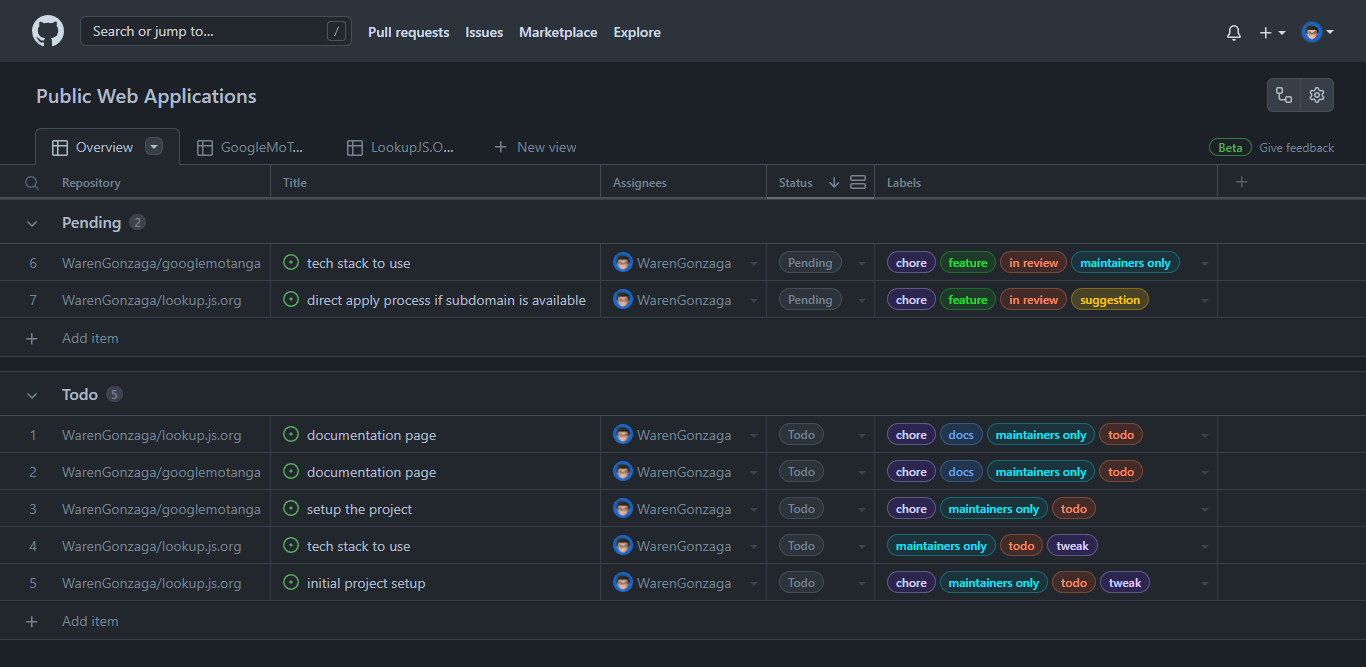Image resolution: width=1366 pixels, height=667 pixels.
Task: Click the Todo status pill in row 3
Action: point(801,509)
